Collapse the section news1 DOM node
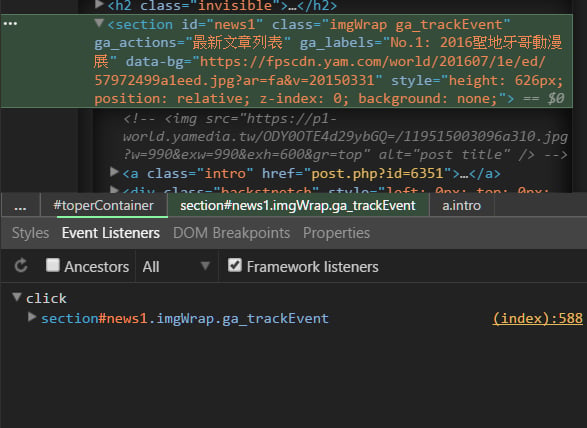This screenshot has height=428, width=587. [99, 24]
